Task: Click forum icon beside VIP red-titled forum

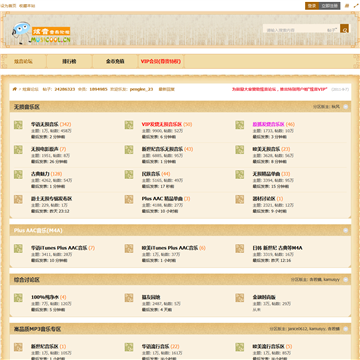Action: 129,125
